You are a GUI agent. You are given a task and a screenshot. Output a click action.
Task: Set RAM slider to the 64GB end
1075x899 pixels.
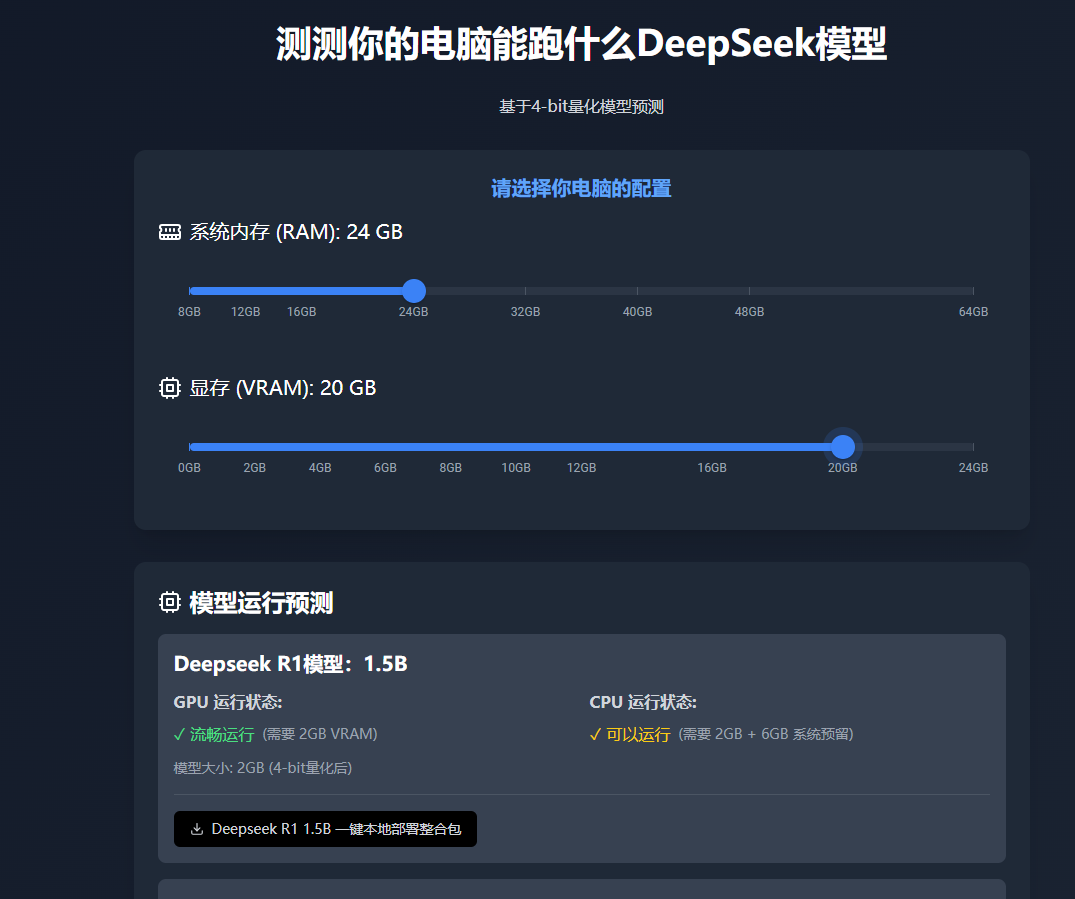point(973,291)
